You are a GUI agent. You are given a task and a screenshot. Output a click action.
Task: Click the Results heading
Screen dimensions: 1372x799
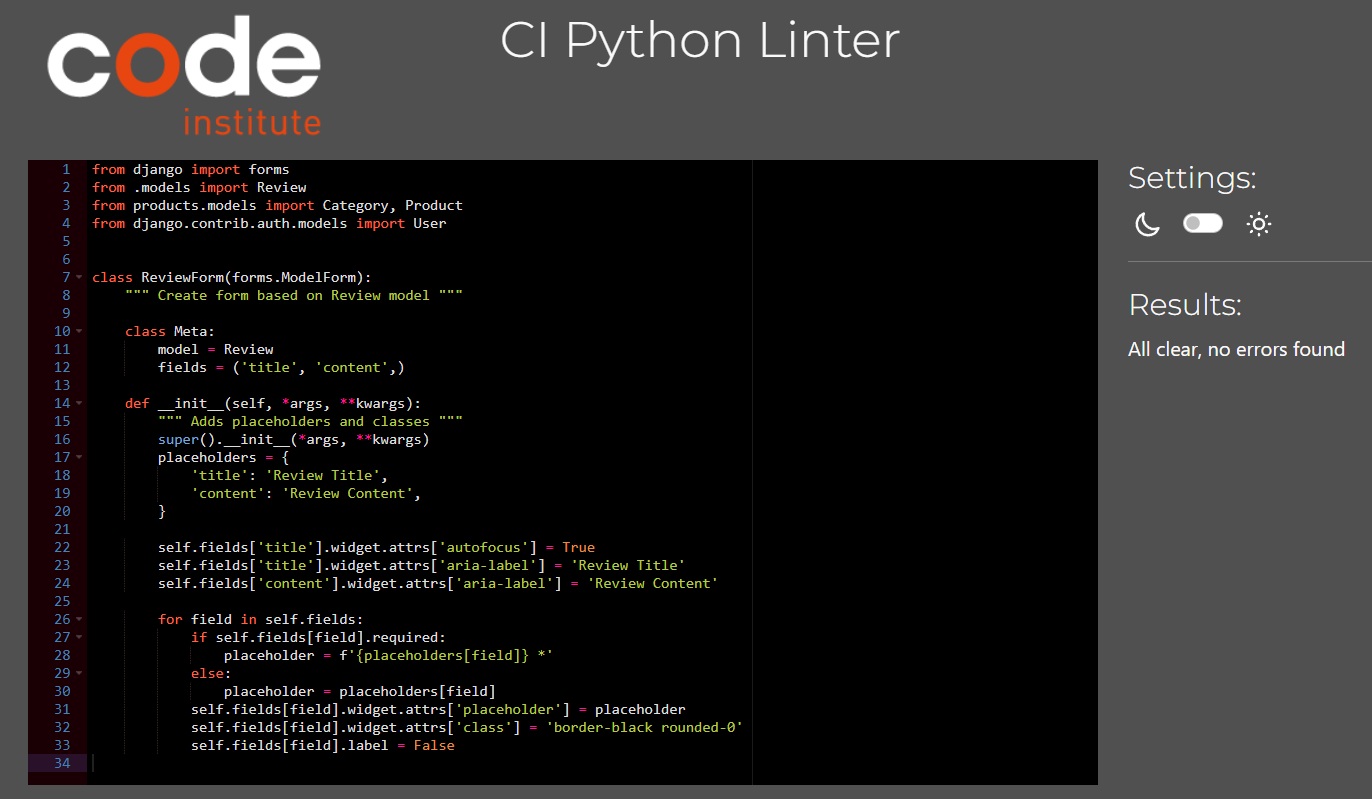click(x=1185, y=304)
